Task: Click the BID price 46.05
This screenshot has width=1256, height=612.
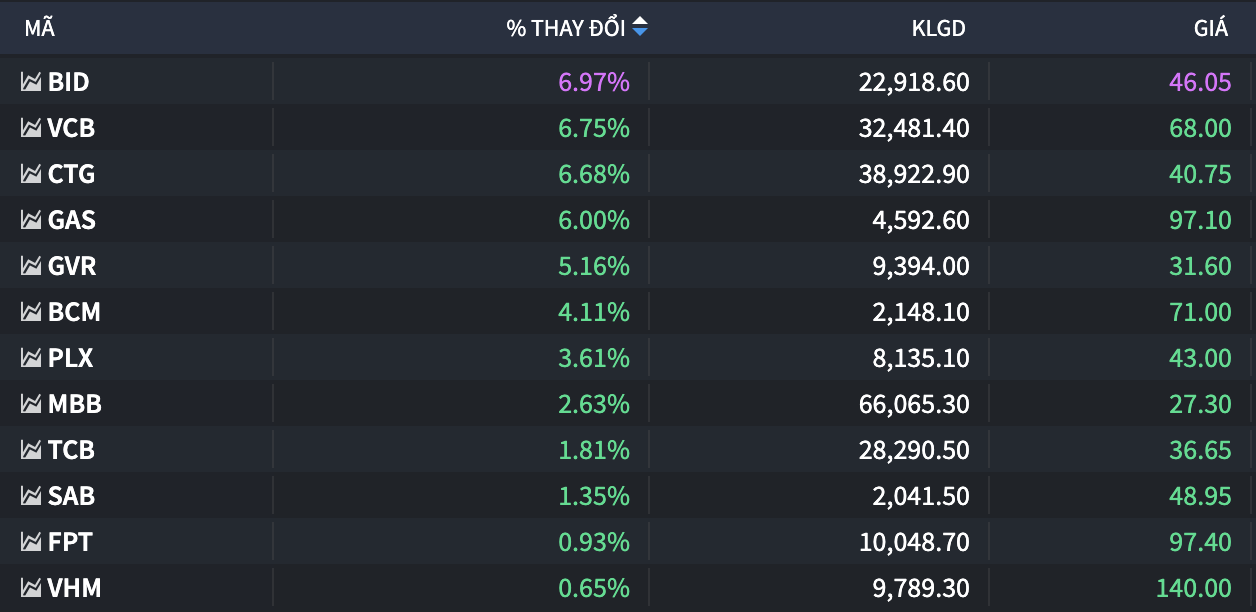Action: tap(1200, 82)
